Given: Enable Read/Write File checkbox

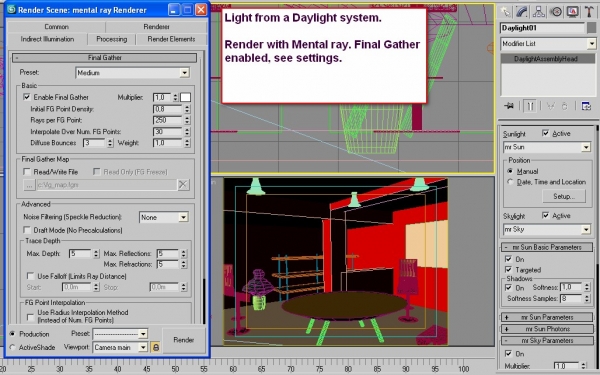Looking at the screenshot, I should click(x=26, y=172).
